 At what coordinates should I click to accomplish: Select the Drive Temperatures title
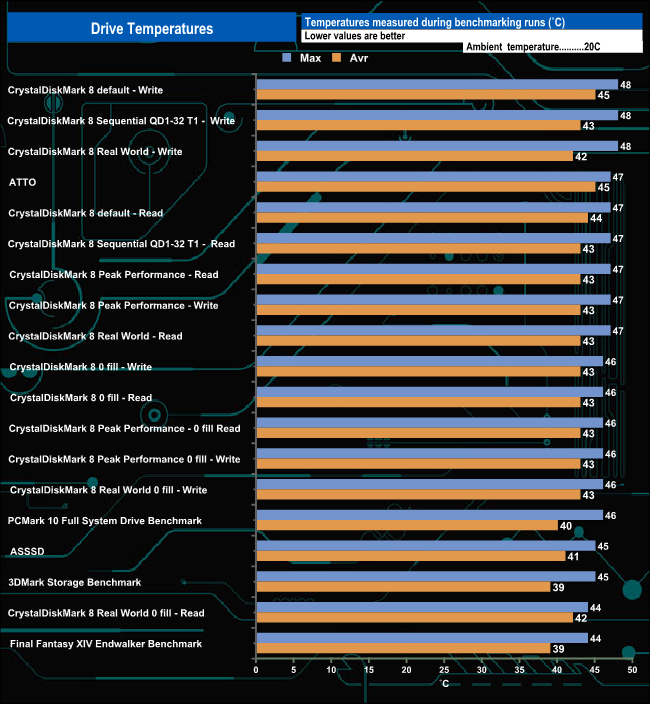click(x=152, y=29)
